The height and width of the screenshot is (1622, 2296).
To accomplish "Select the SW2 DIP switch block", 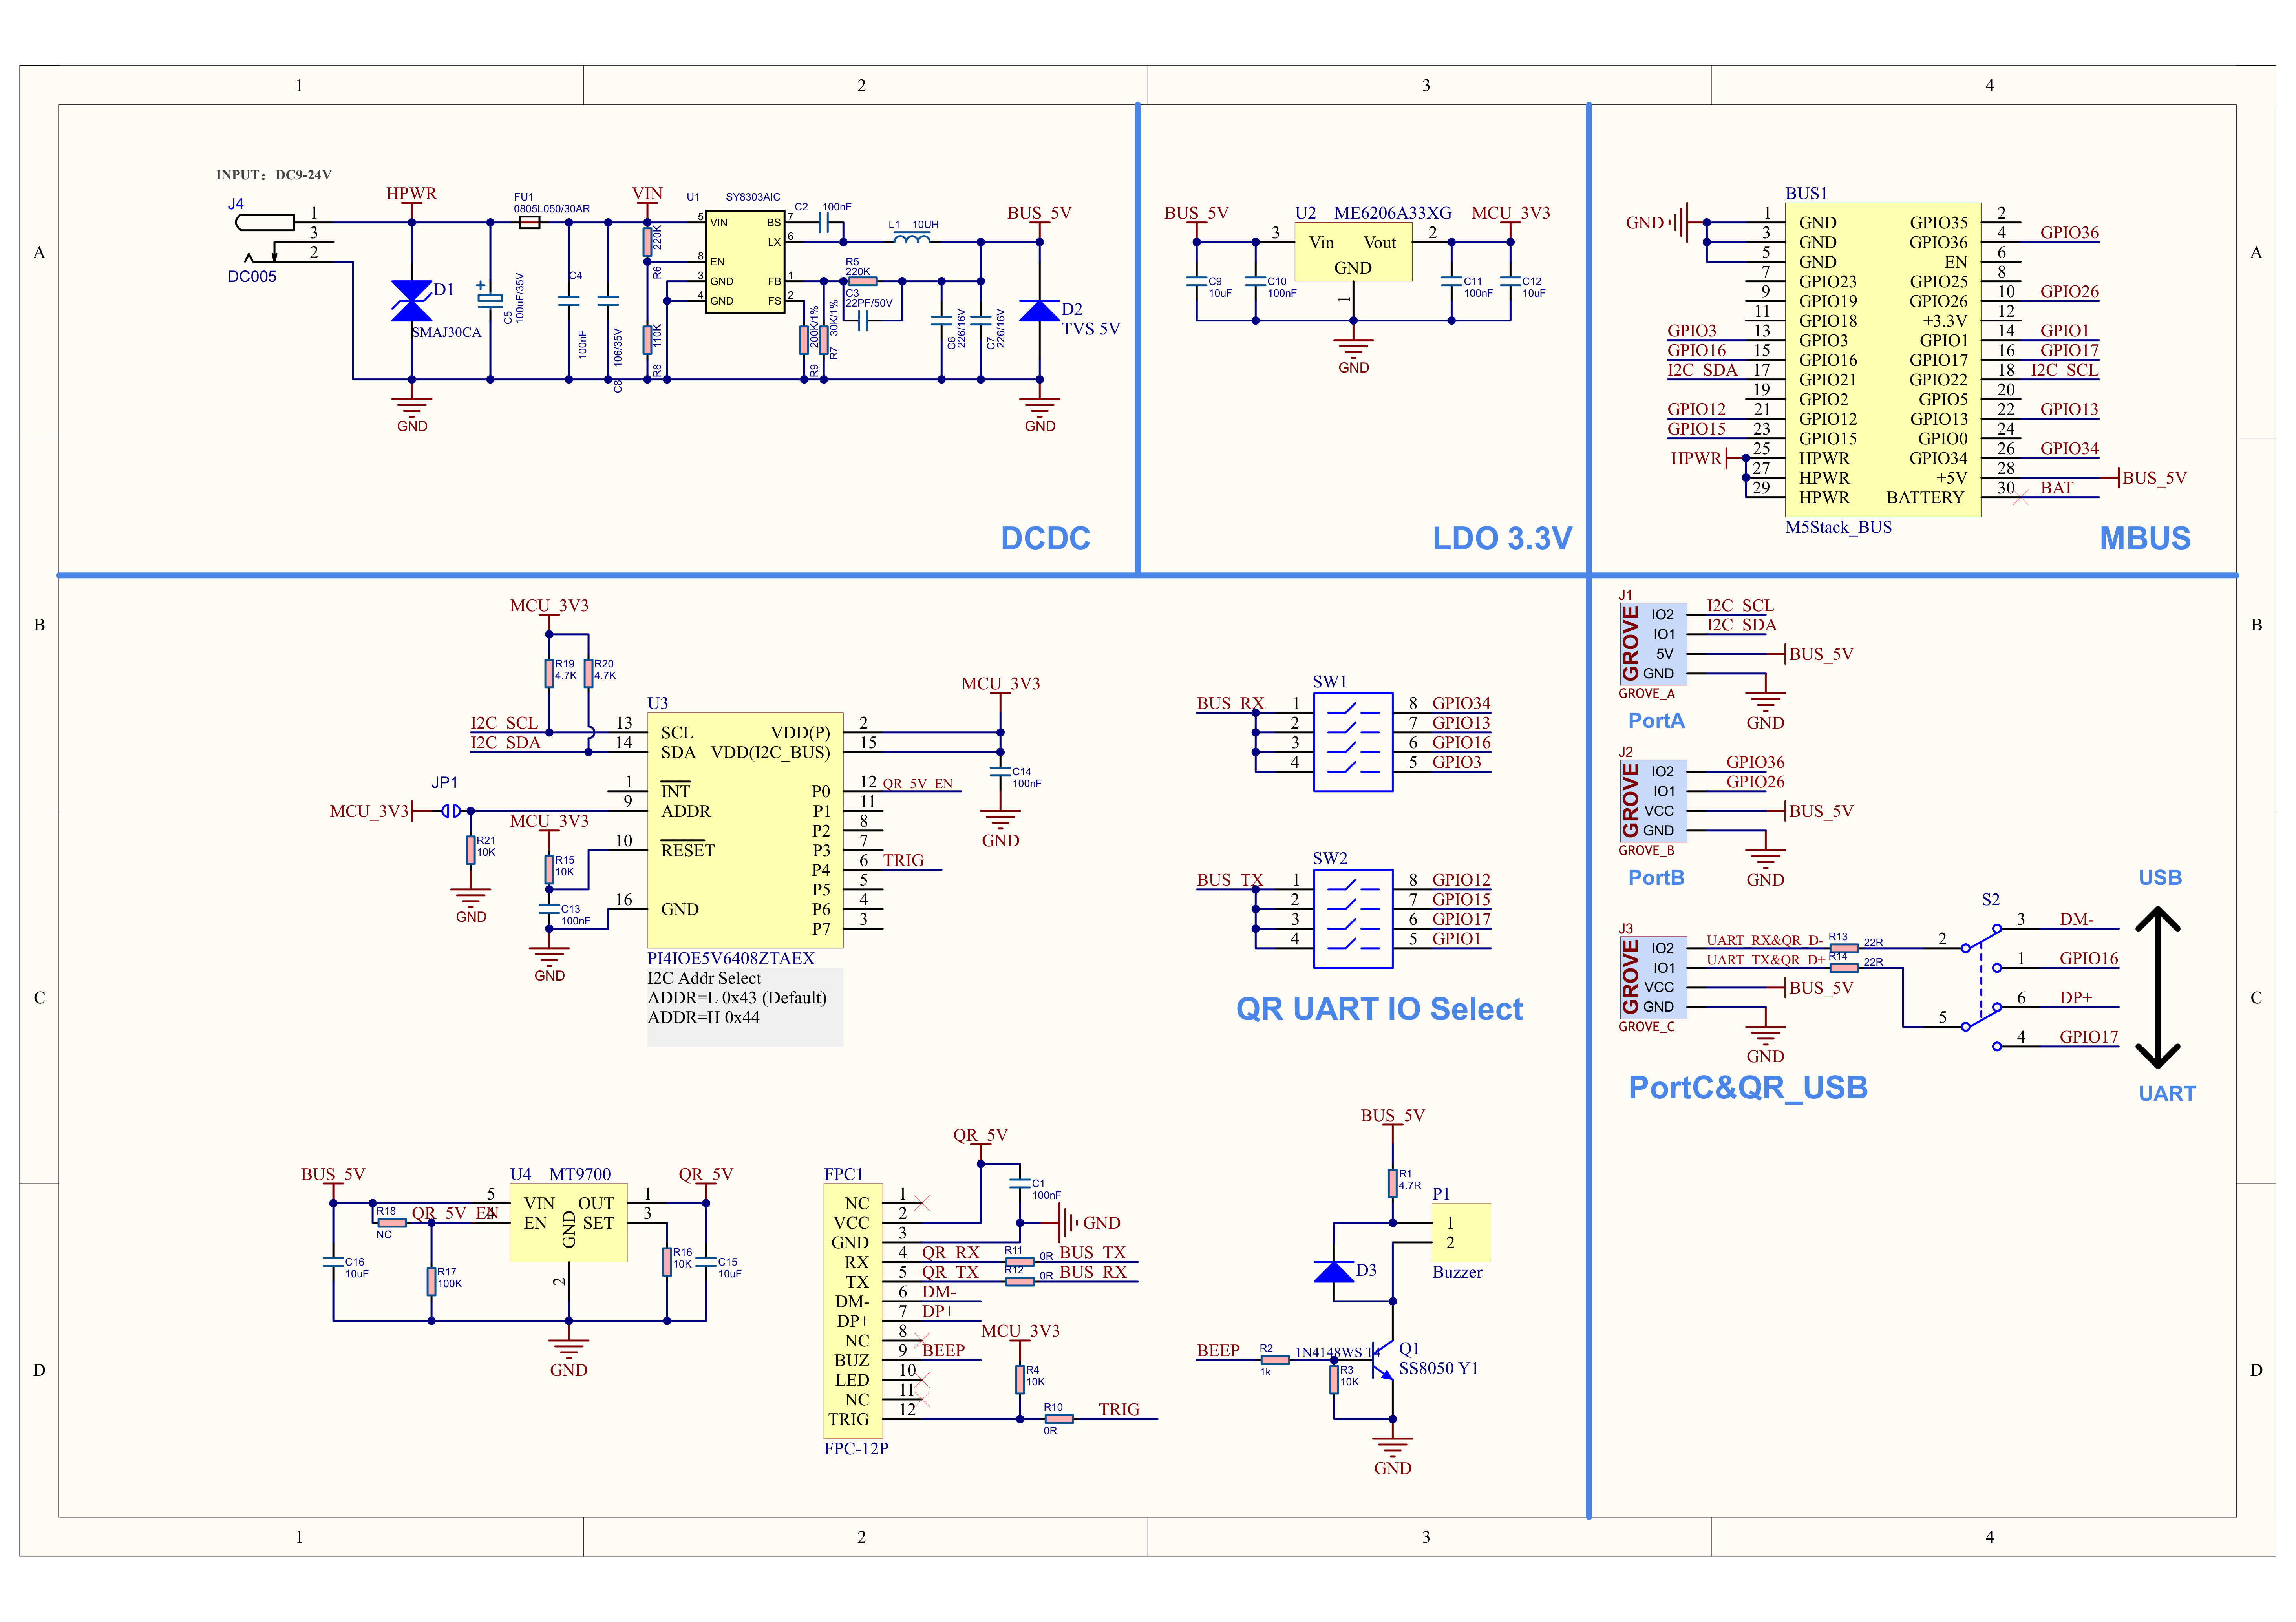I will [x=1353, y=918].
